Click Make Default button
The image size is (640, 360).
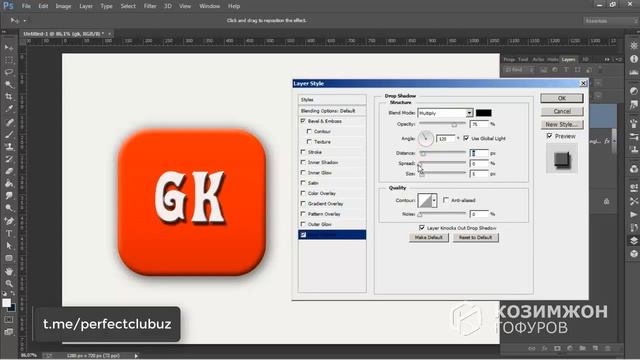pyautogui.click(x=429, y=237)
